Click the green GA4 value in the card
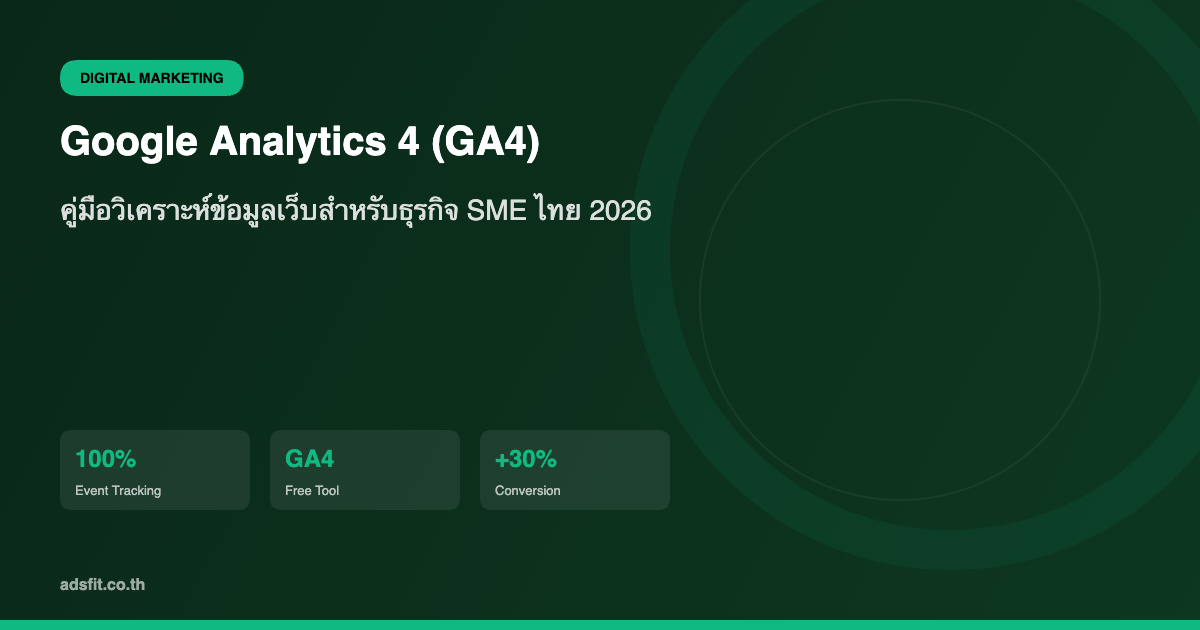1200x630 pixels. point(309,459)
